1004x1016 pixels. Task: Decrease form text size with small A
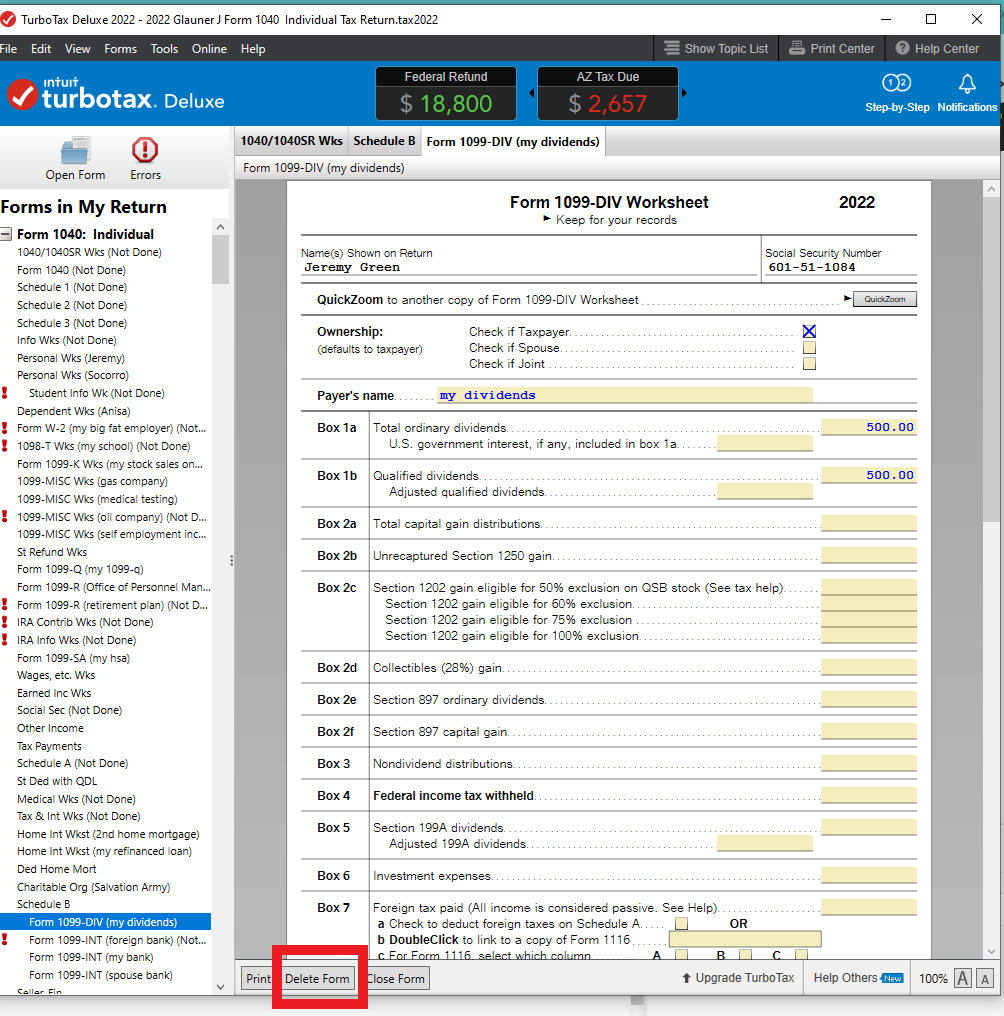pos(985,979)
